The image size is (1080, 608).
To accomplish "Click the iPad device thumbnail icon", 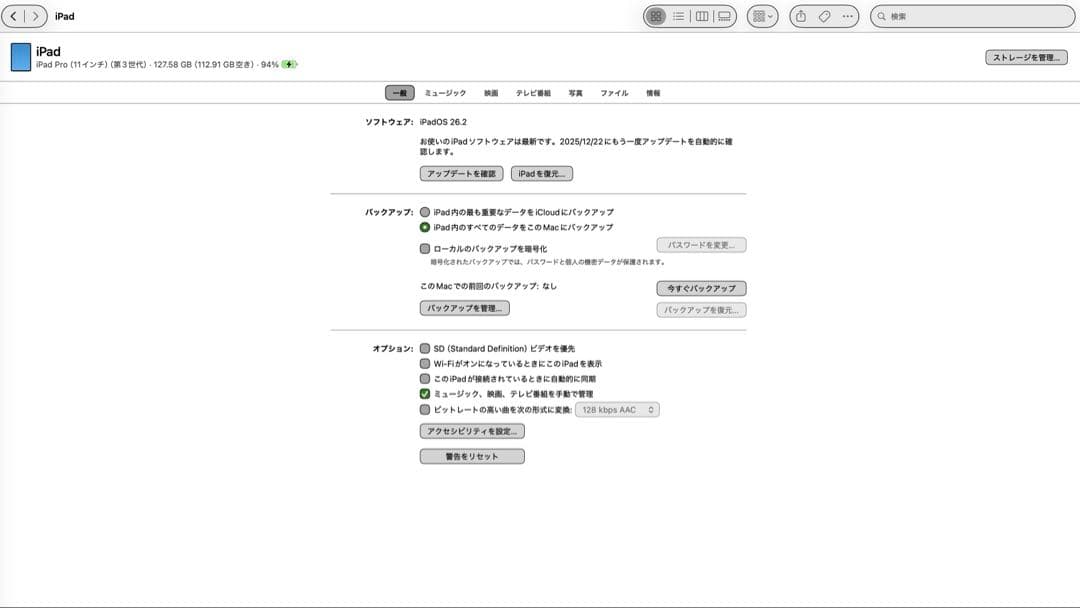I will tap(21, 57).
